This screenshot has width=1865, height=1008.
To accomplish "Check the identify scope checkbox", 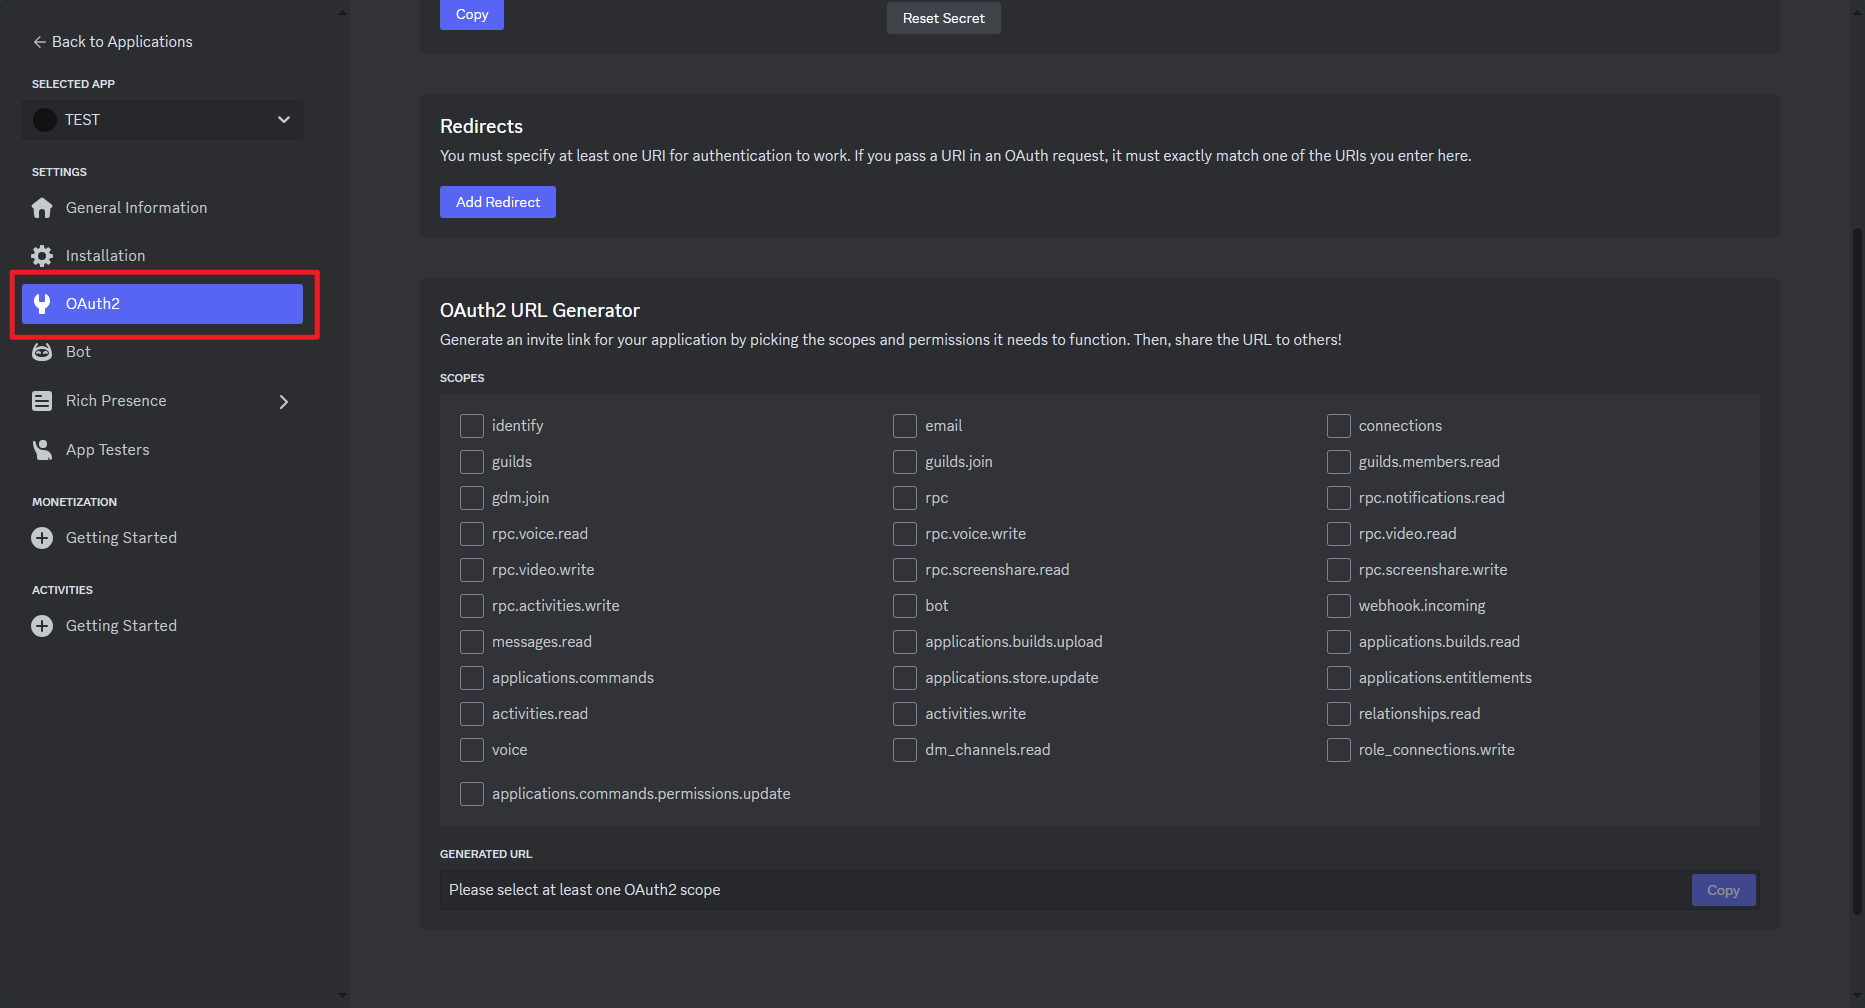I will tap(472, 426).
